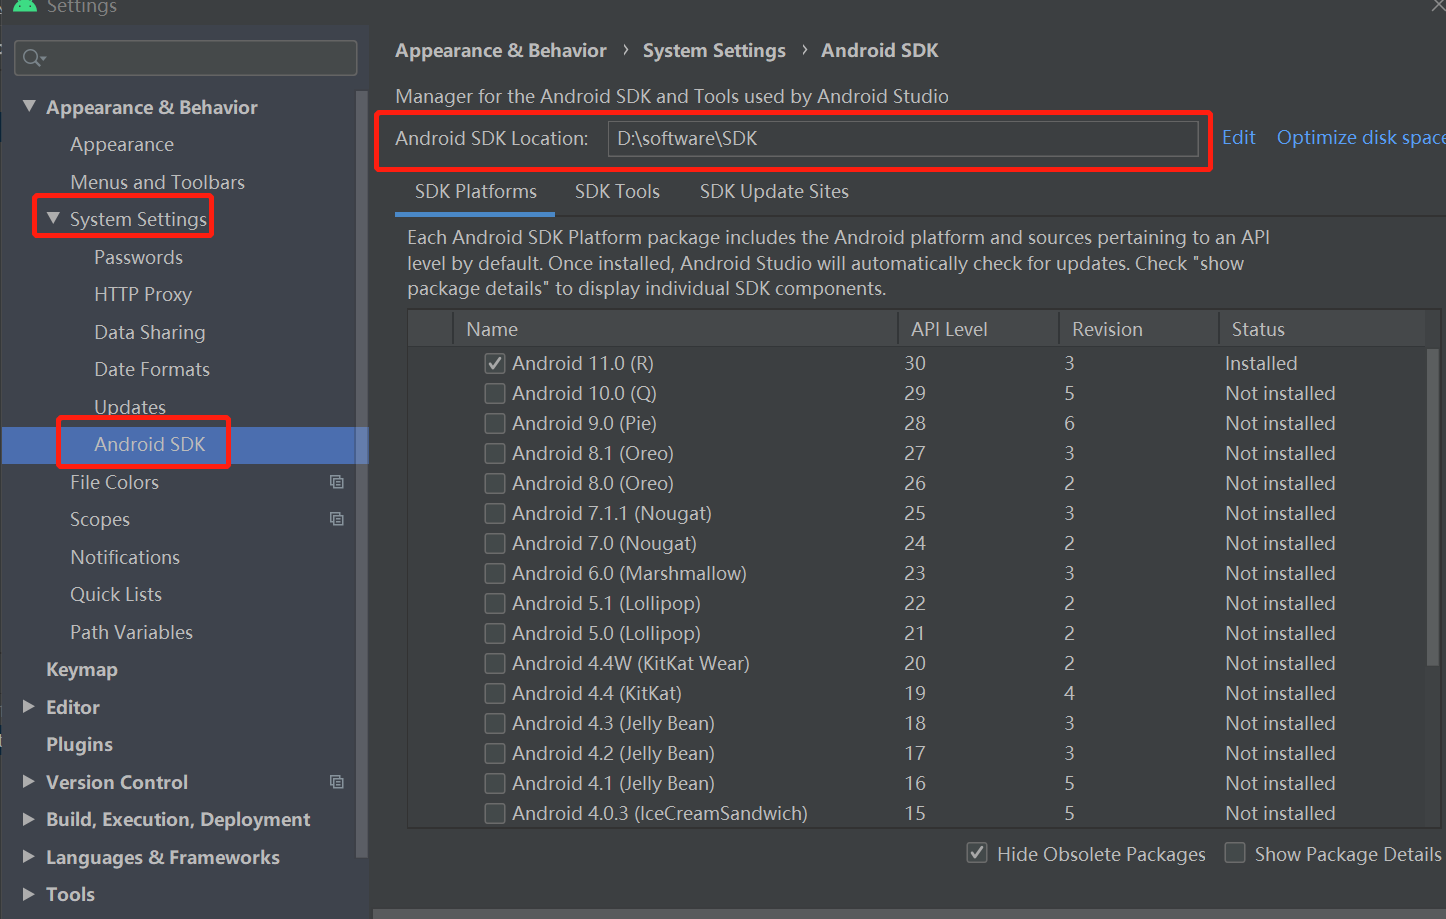Open Menus and Toolbars settings
The height and width of the screenshot is (919, 1446).
click(157, 182)
